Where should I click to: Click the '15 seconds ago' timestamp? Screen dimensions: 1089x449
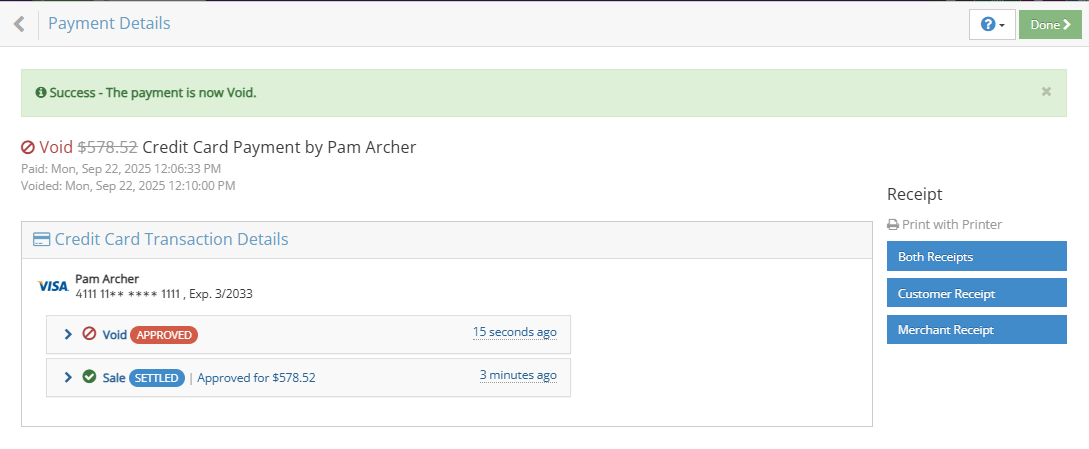pyautogui.click(x=515, y=332)
